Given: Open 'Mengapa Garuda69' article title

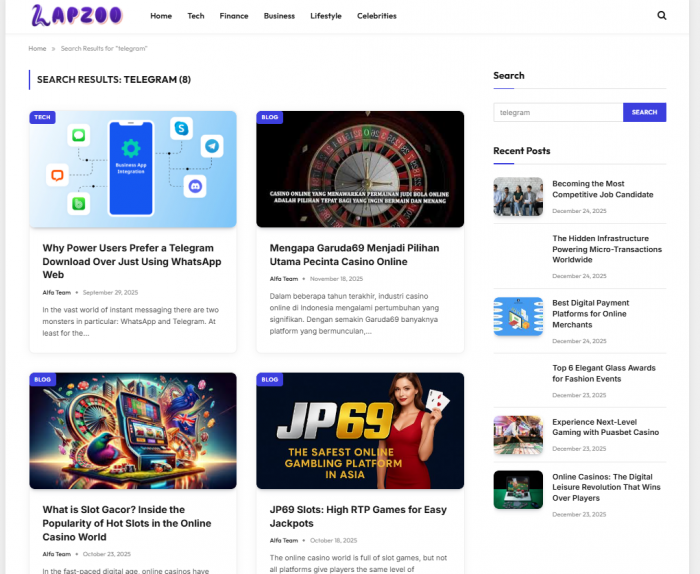Looking at the screenshot, I should coord(353,254).
